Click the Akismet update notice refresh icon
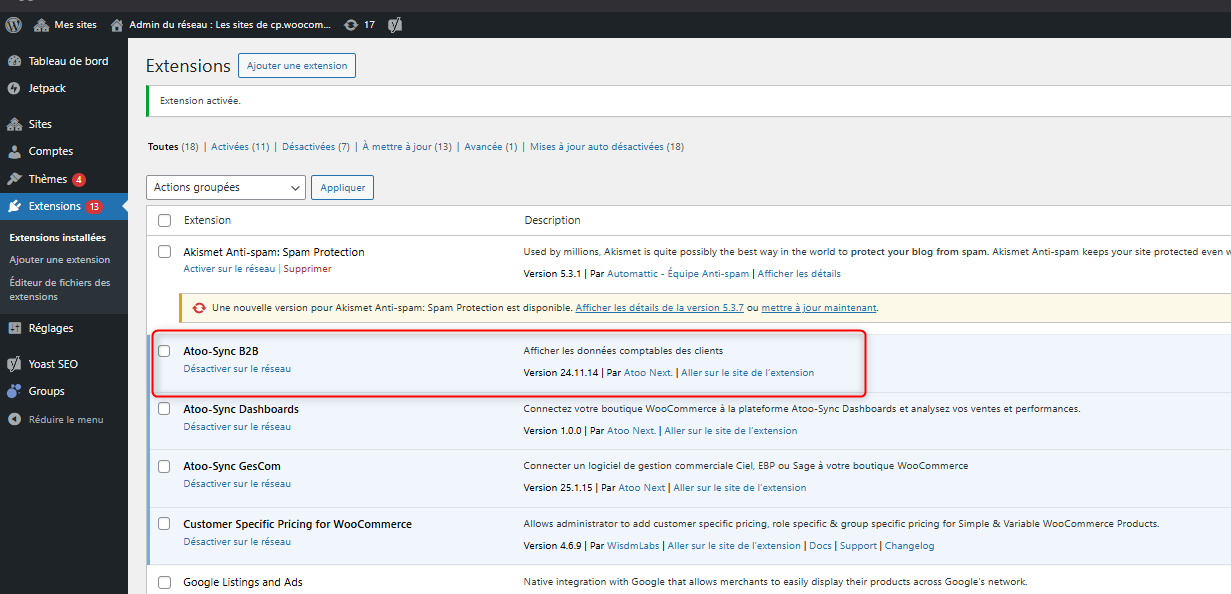1231x594 pixels. tap(200, 308)
